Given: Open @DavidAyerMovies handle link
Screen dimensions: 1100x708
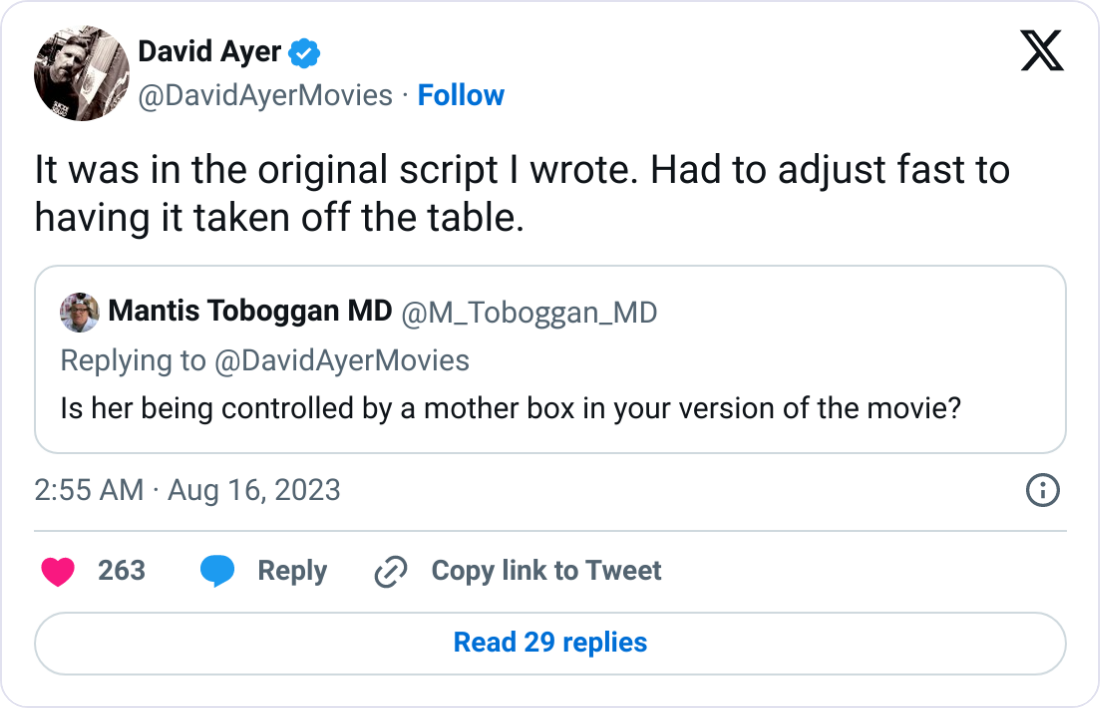Looking at the screenshot, I should pos(262,95).
